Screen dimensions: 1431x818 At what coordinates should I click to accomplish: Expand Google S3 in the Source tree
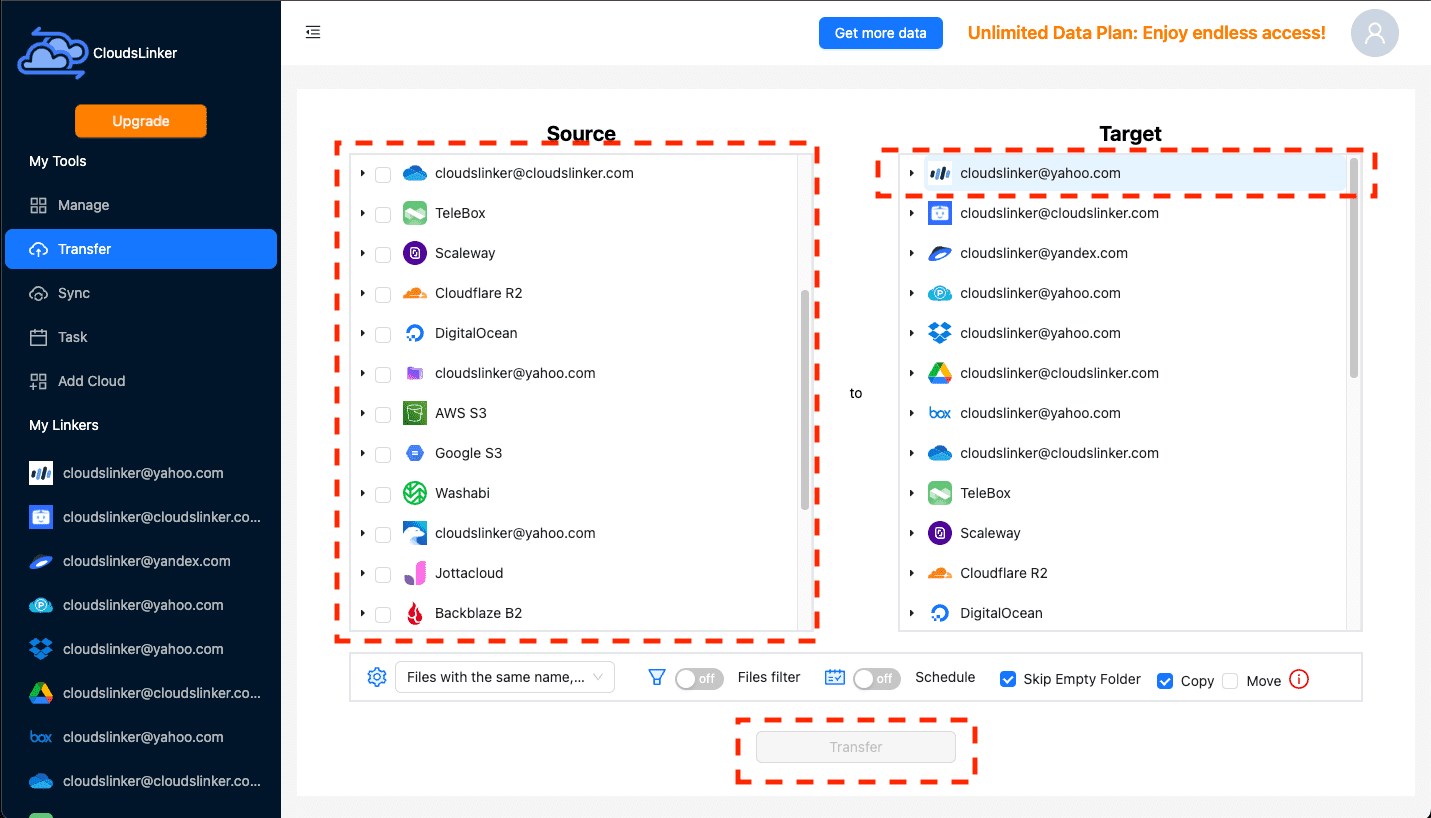tap(362, 453)
